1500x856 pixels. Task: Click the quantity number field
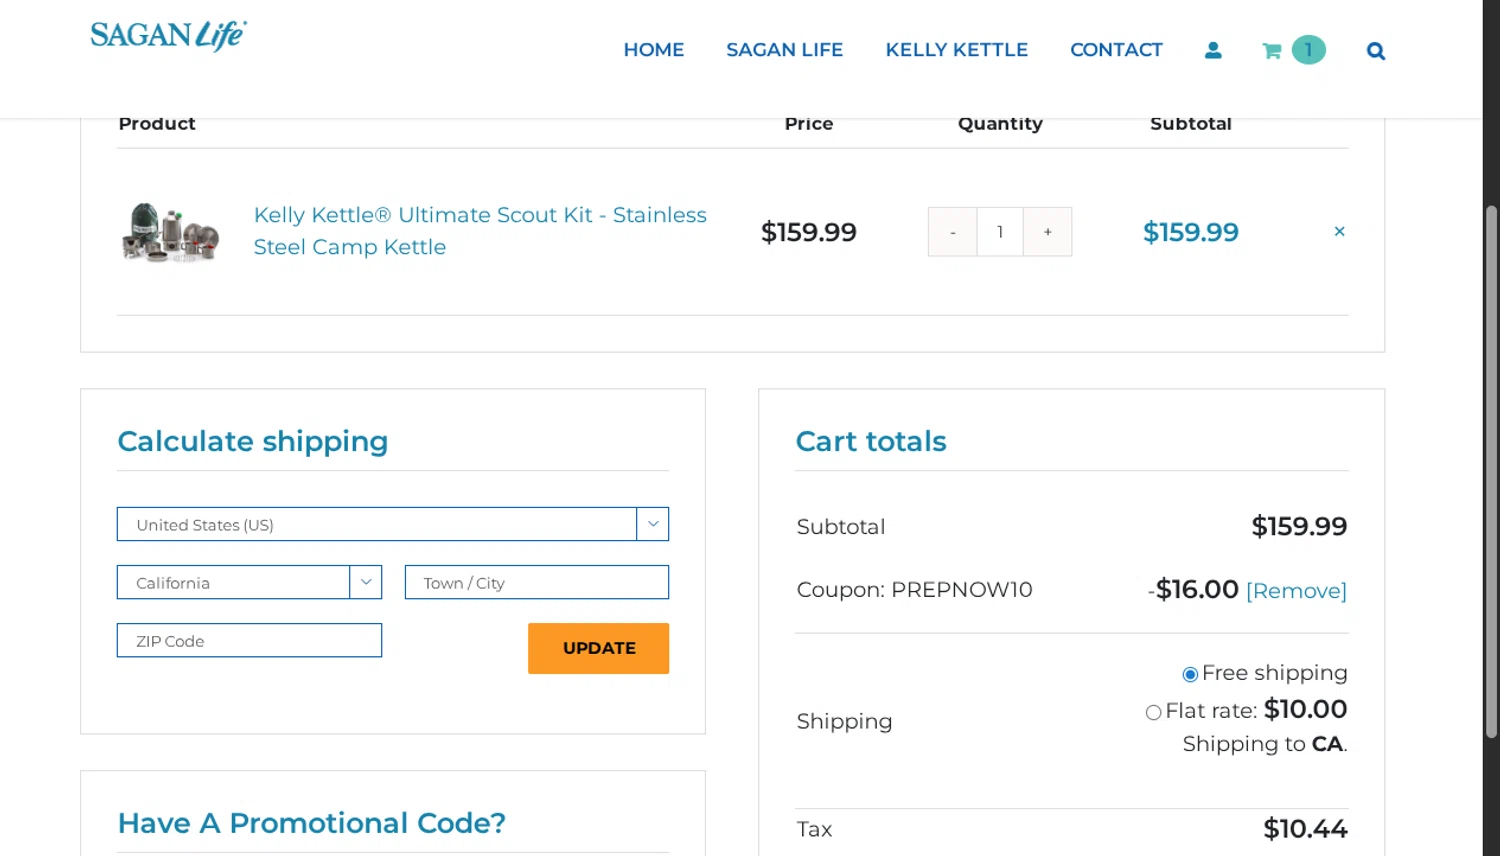1000,232
